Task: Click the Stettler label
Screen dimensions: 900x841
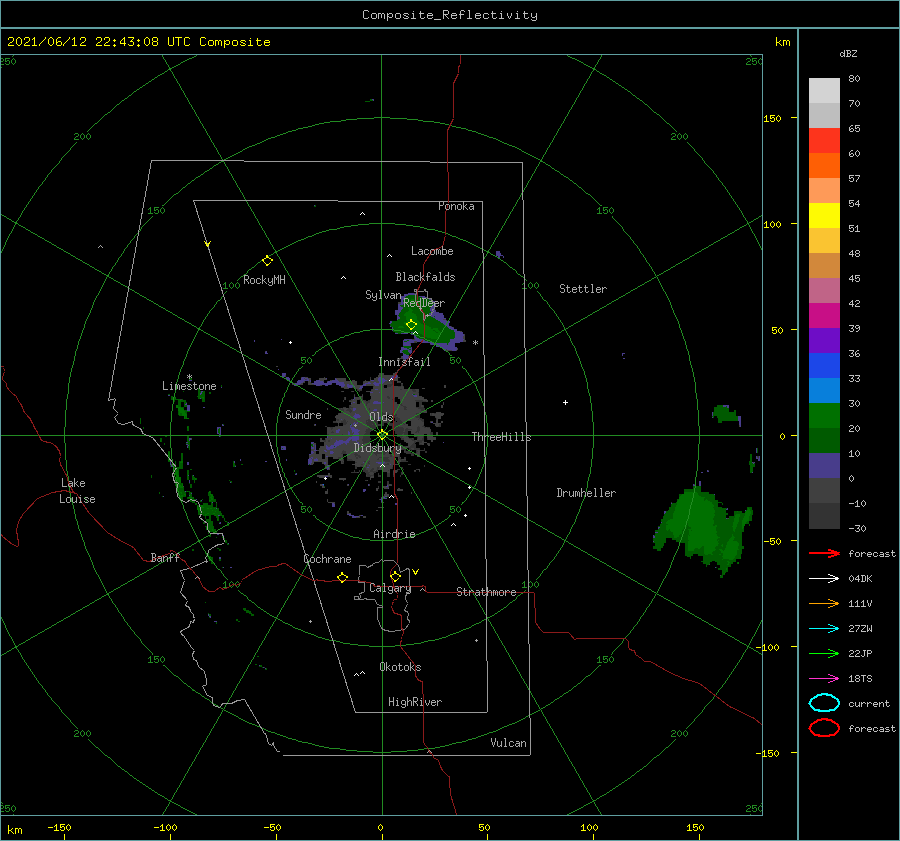Action: (x=583, y=289)
